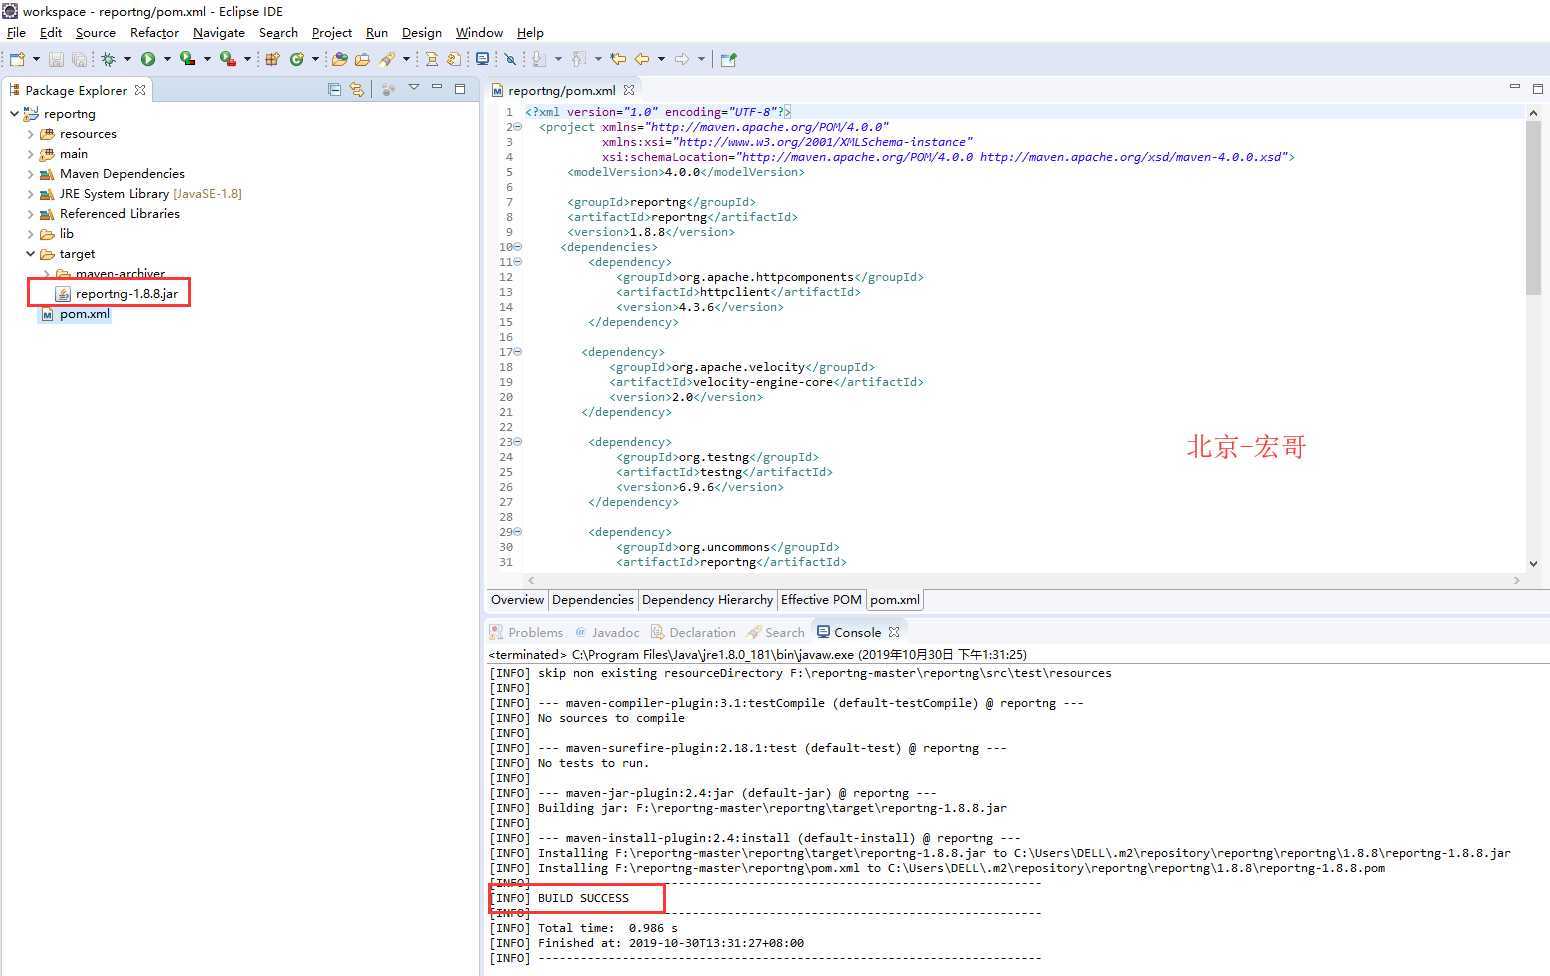Open dropdown next to New icon
Viewport: 1550px width, 976px height.
tap(36, 59)
